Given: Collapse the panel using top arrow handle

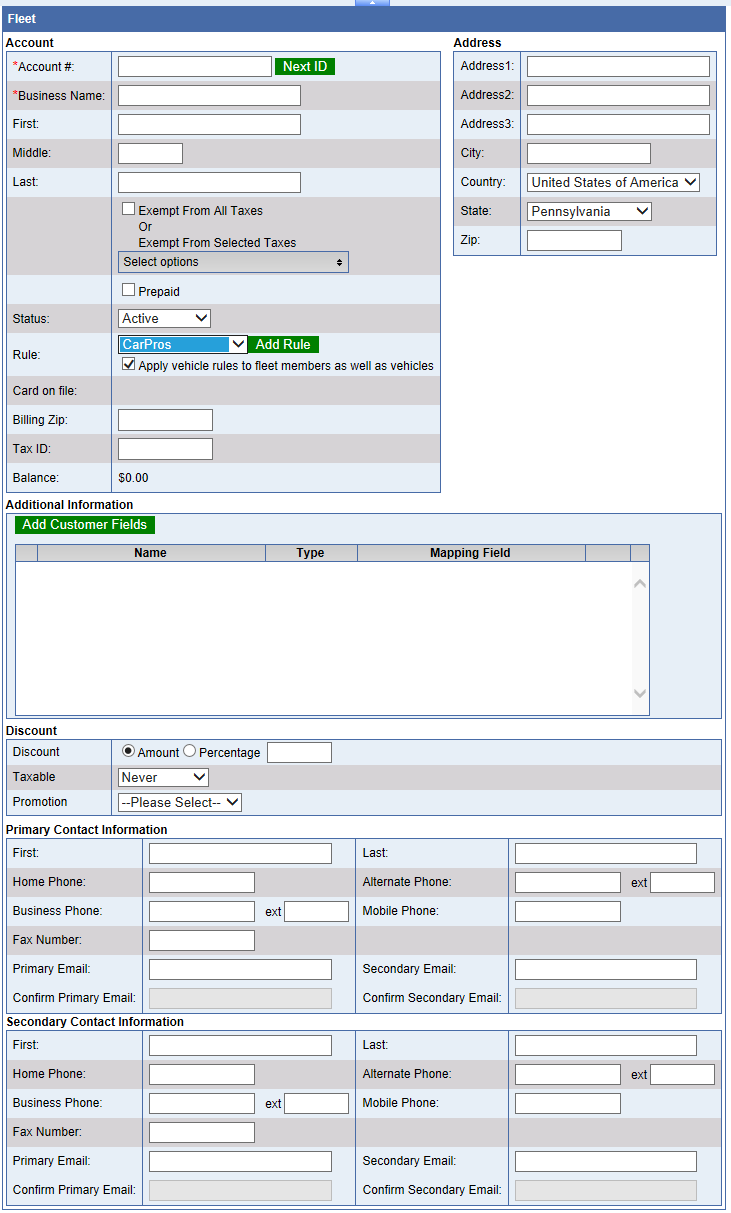Looking at the screenshot, I should tap(372, 3).
